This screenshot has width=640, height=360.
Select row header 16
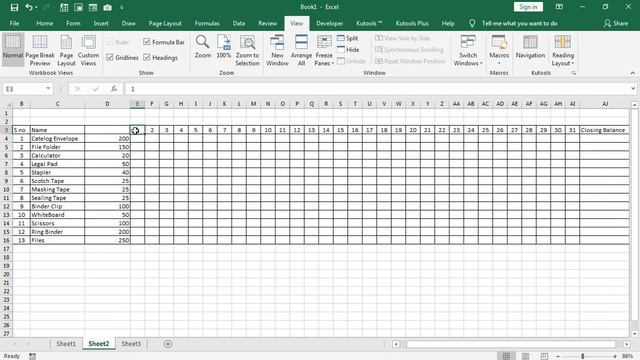[6, 240]
